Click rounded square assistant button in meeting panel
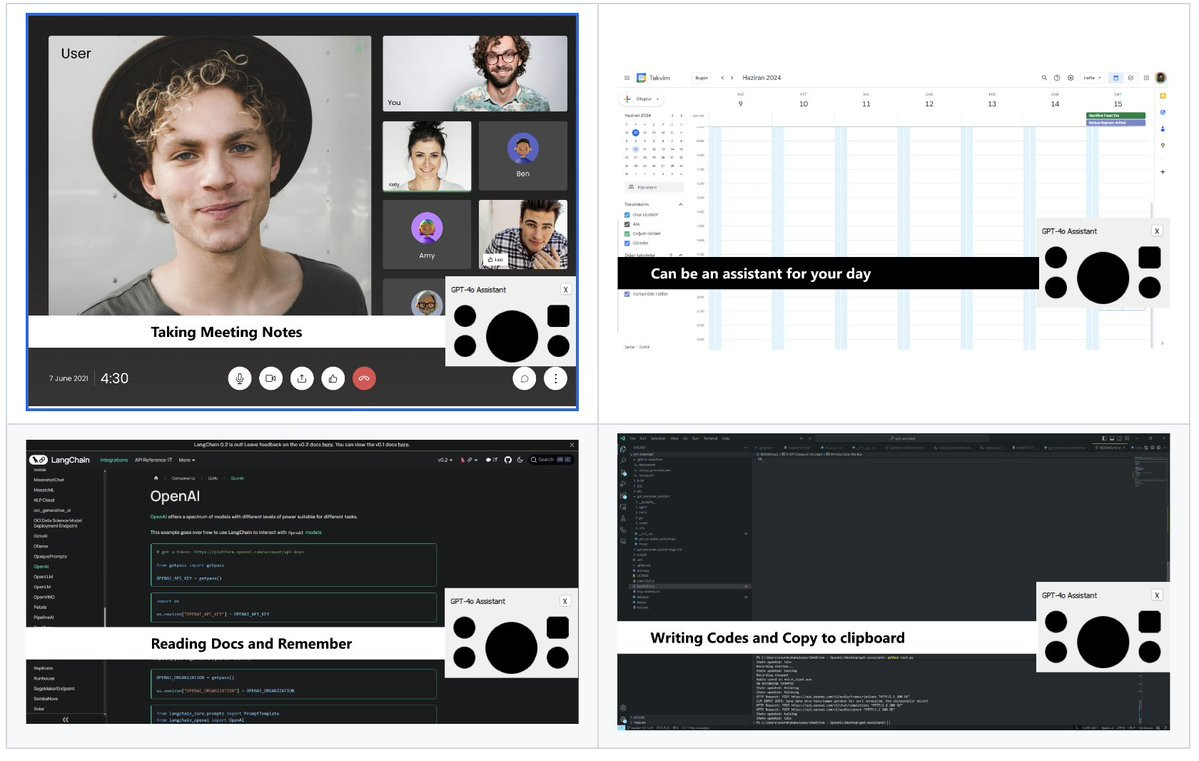Image resolution: width=1199 pixels, height=761 pixels. click(558, 316)
